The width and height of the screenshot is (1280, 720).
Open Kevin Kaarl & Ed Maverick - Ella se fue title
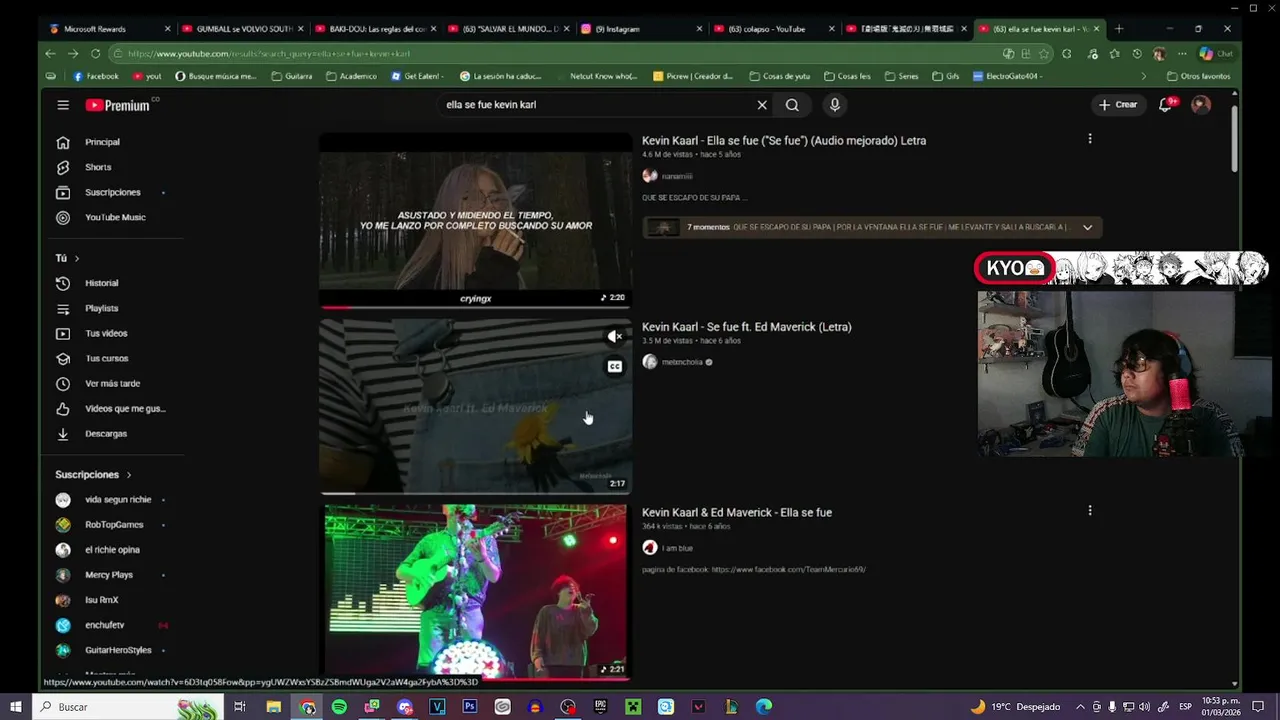pyautogui.click(x=737, y=512)
